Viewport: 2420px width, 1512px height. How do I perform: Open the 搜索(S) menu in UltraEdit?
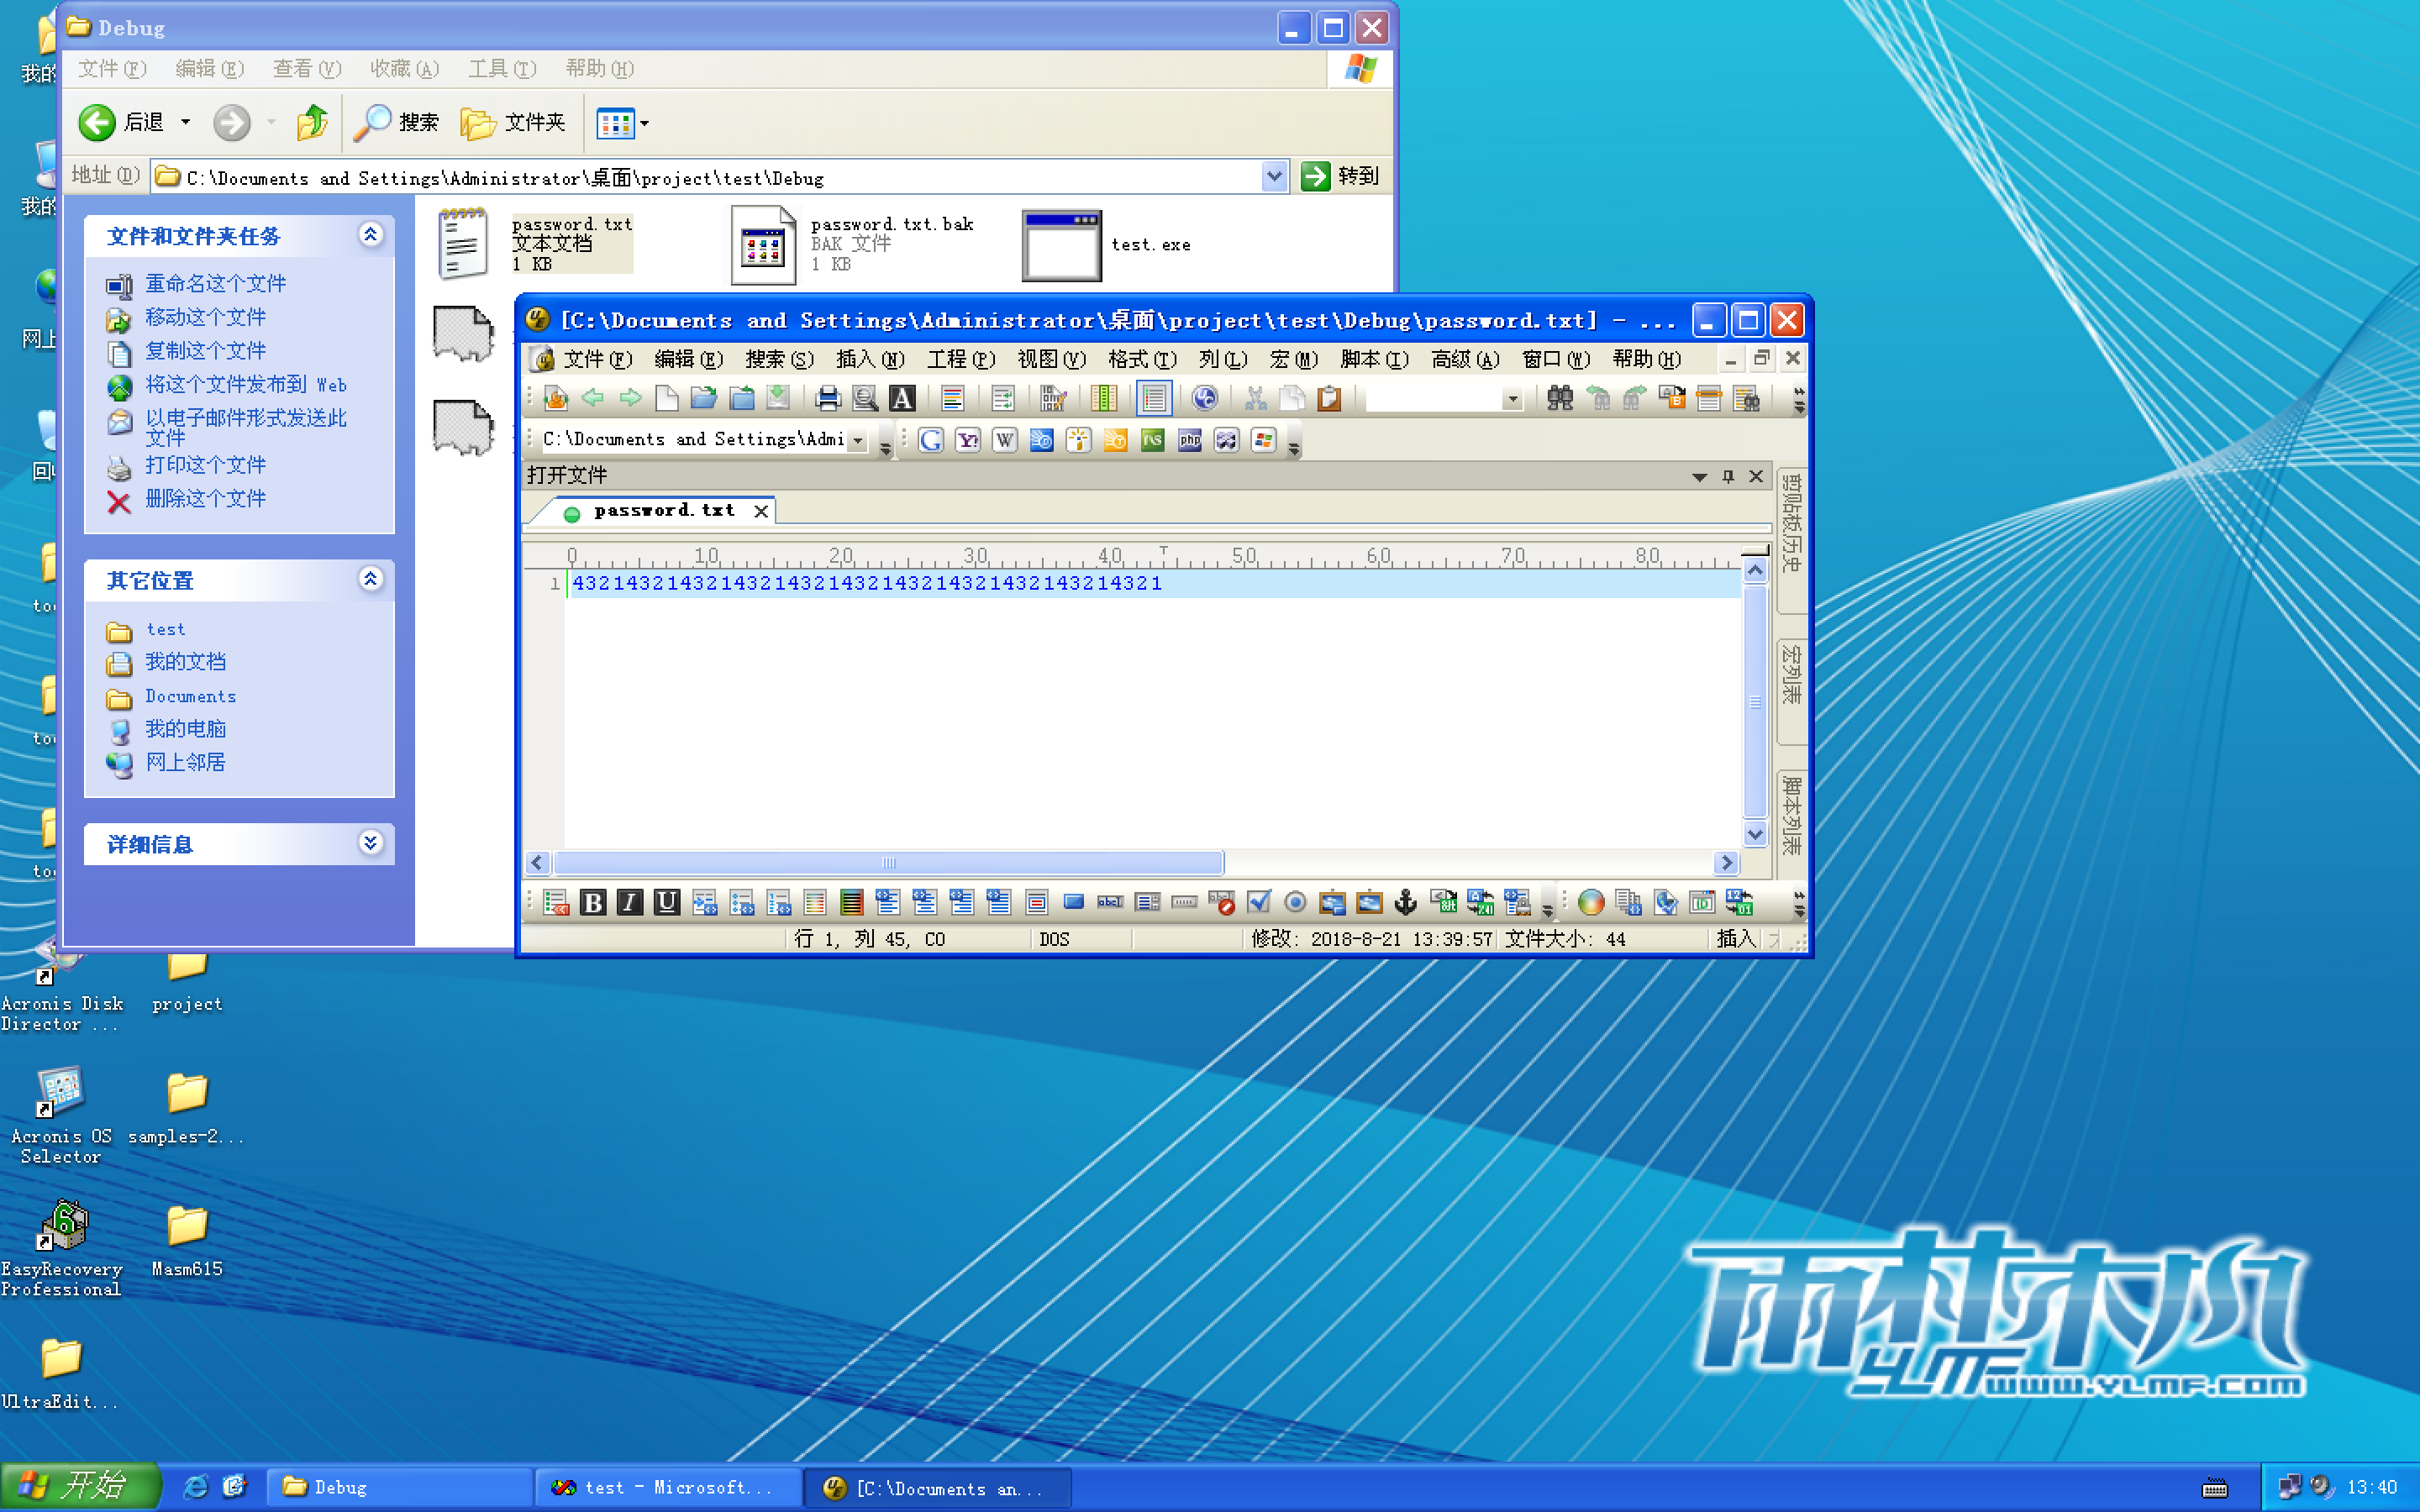pyautogui.click(x=779, y=359)
